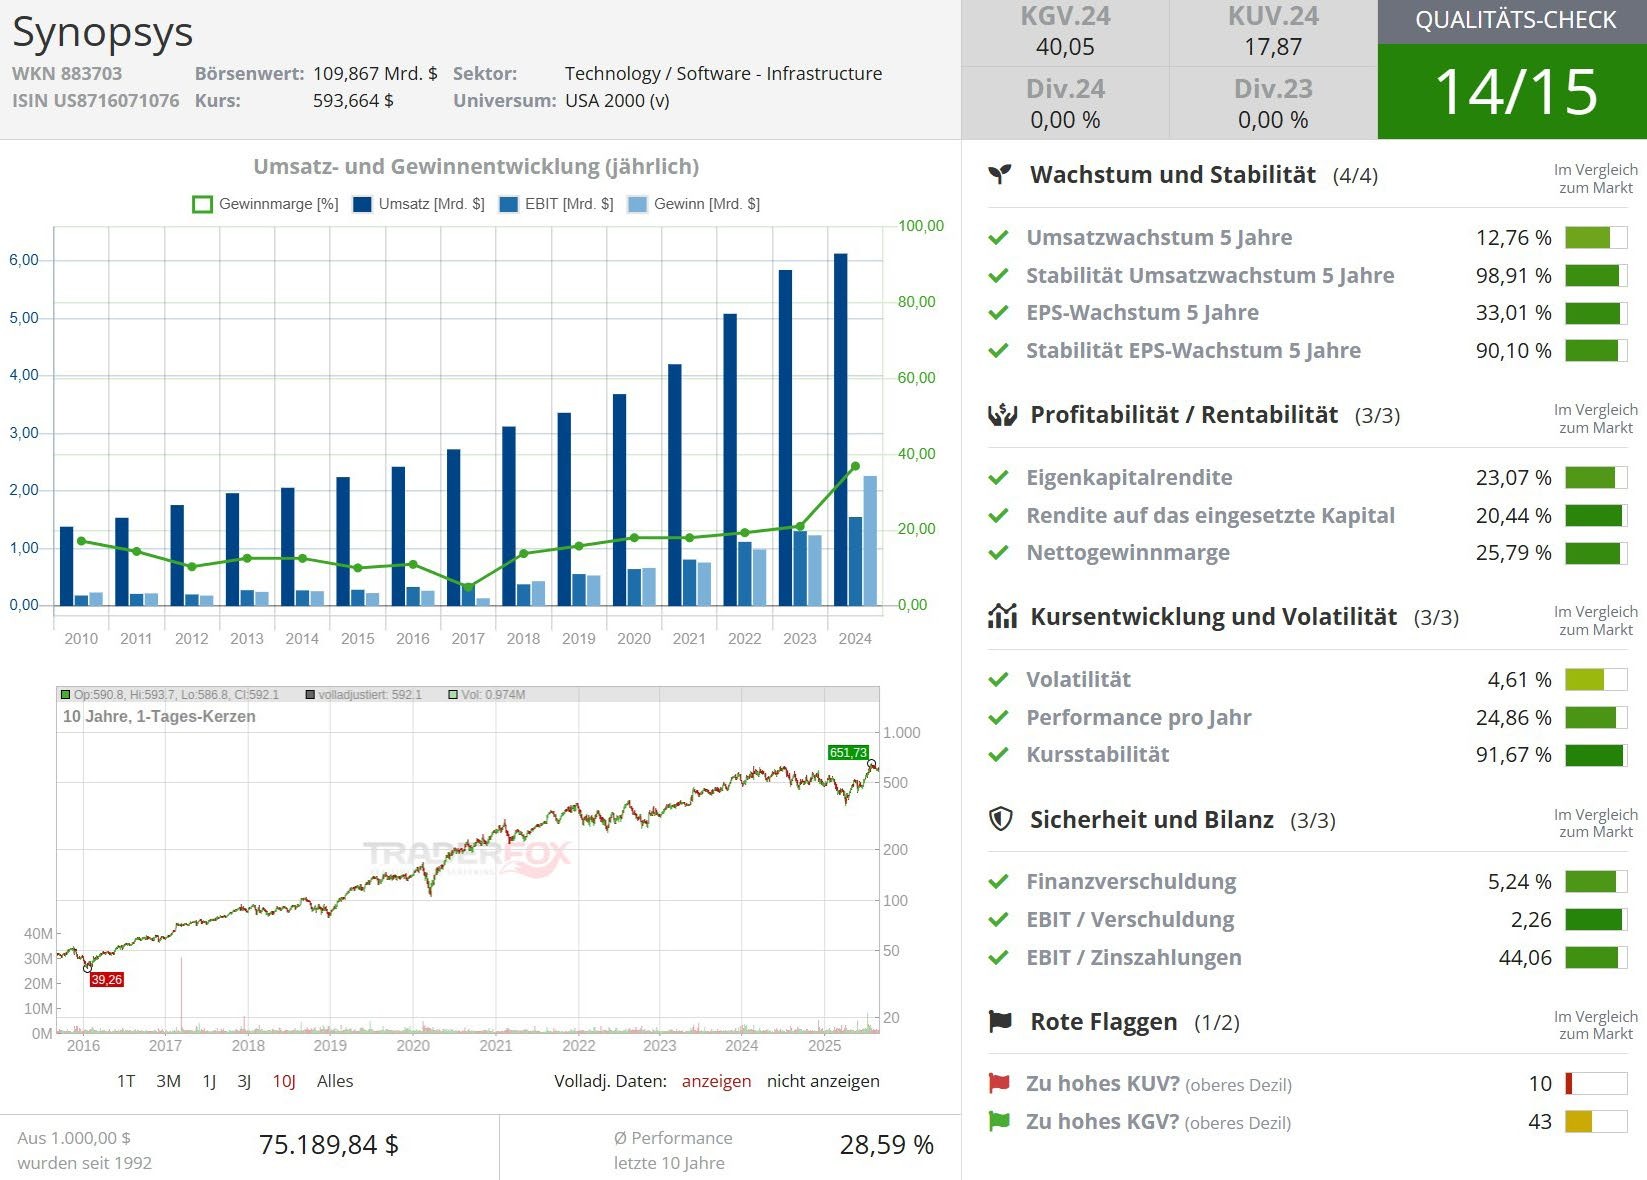Click the Kursentwicklung und Volatilität chart icon

click(1002, 616)
